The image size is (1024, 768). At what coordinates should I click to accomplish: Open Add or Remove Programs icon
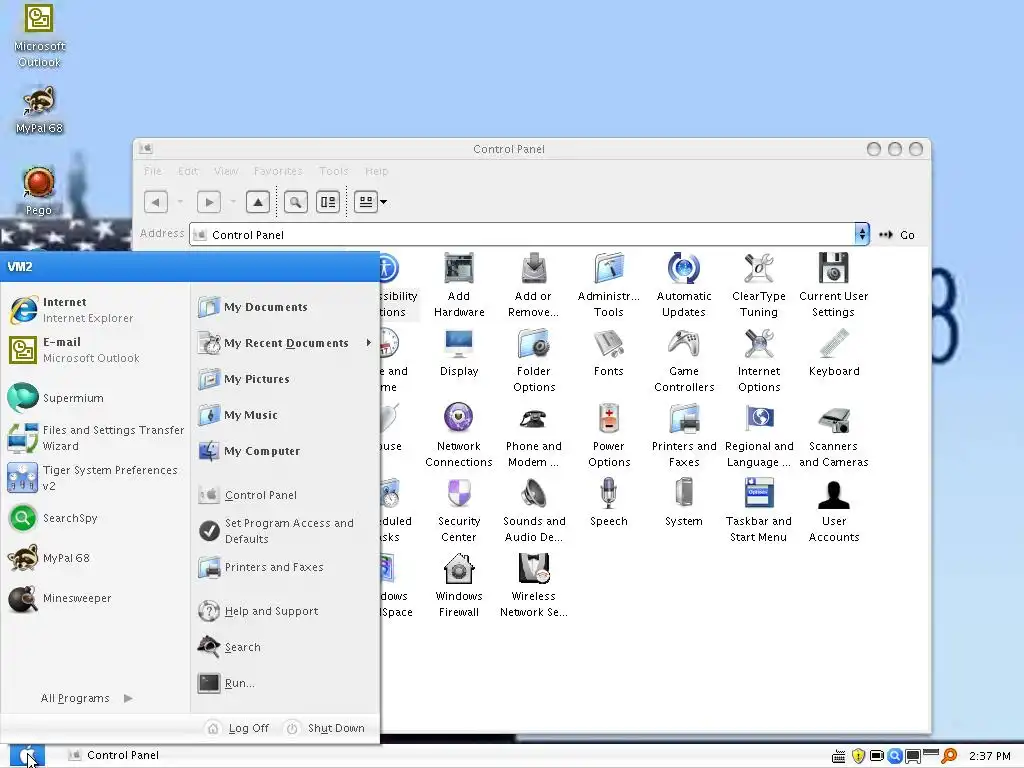(x=534, y=285)
